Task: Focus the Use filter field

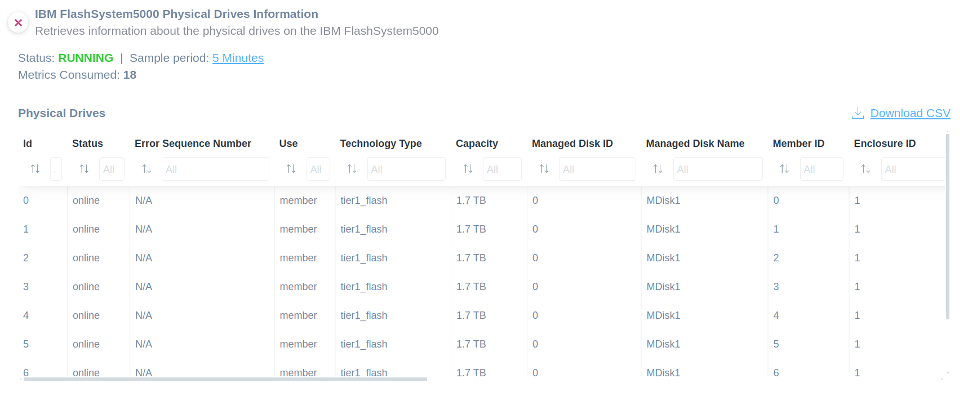Action: click(318, 169)
